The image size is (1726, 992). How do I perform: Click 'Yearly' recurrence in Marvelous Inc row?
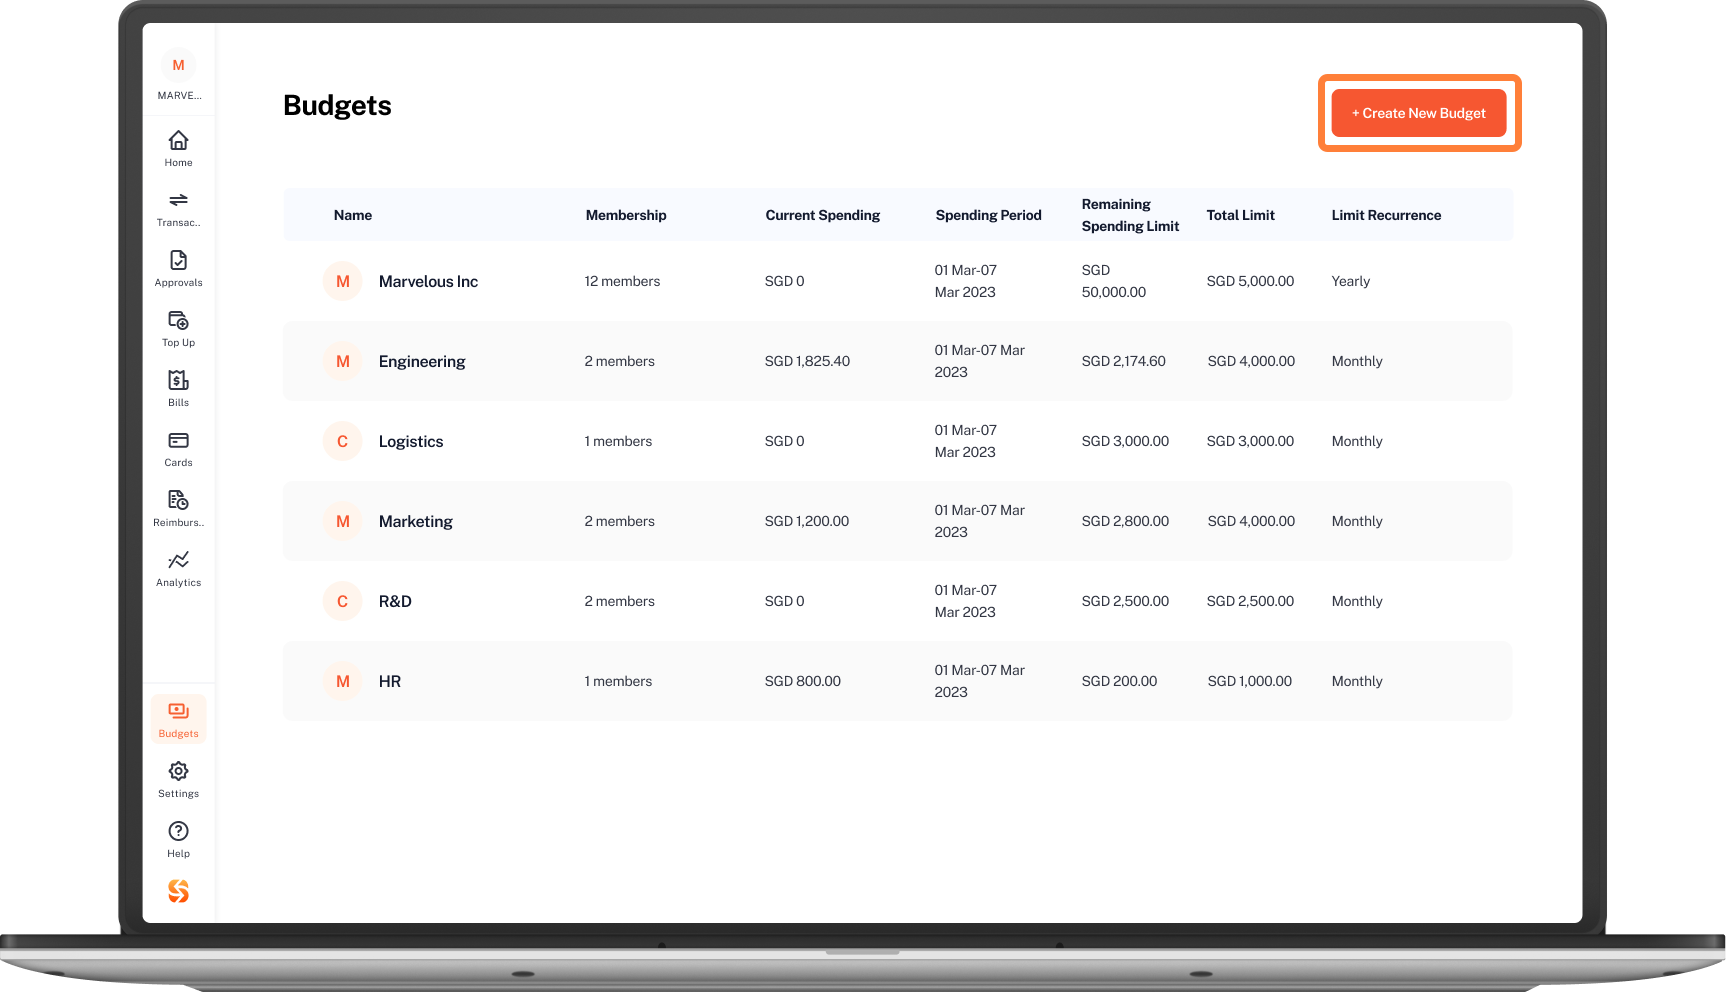[x=1350, y=281]
